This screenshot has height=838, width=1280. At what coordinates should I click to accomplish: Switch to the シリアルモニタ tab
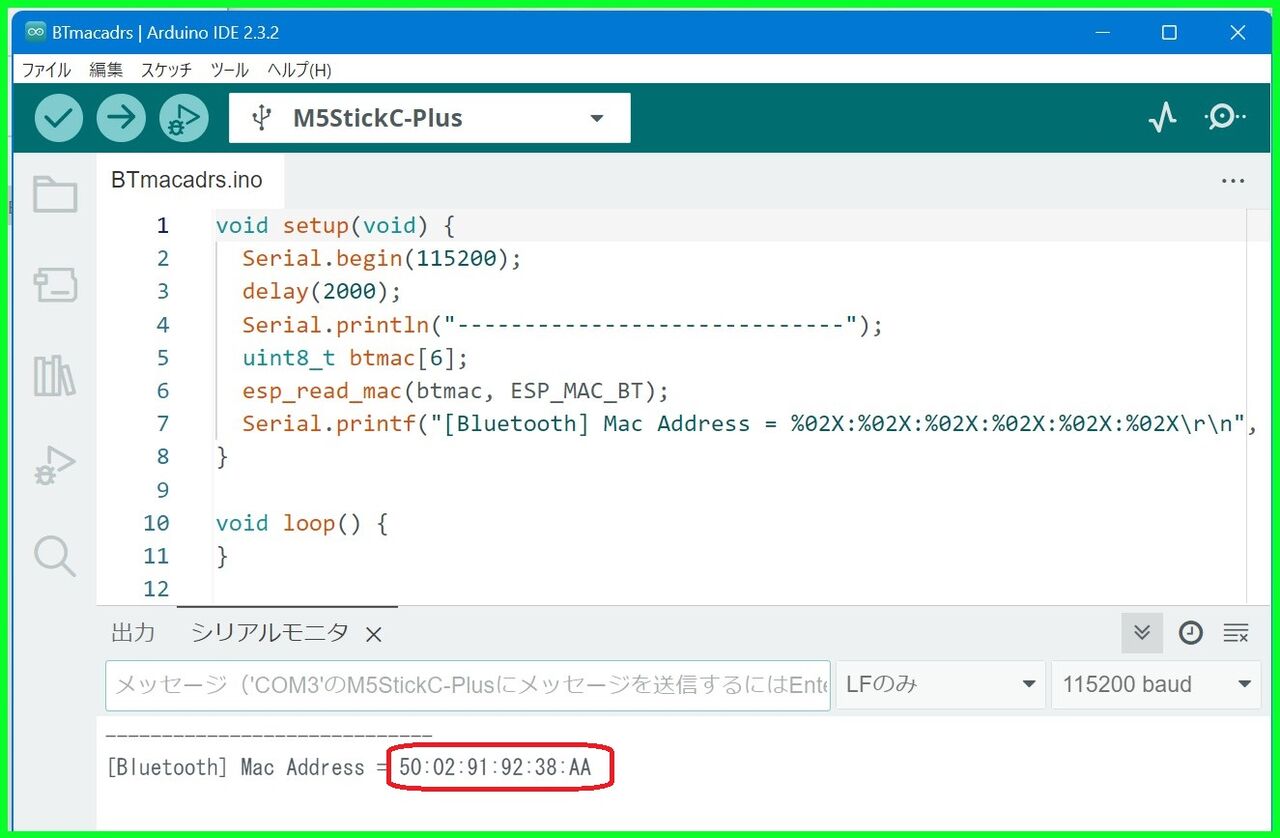click(270, 633)
